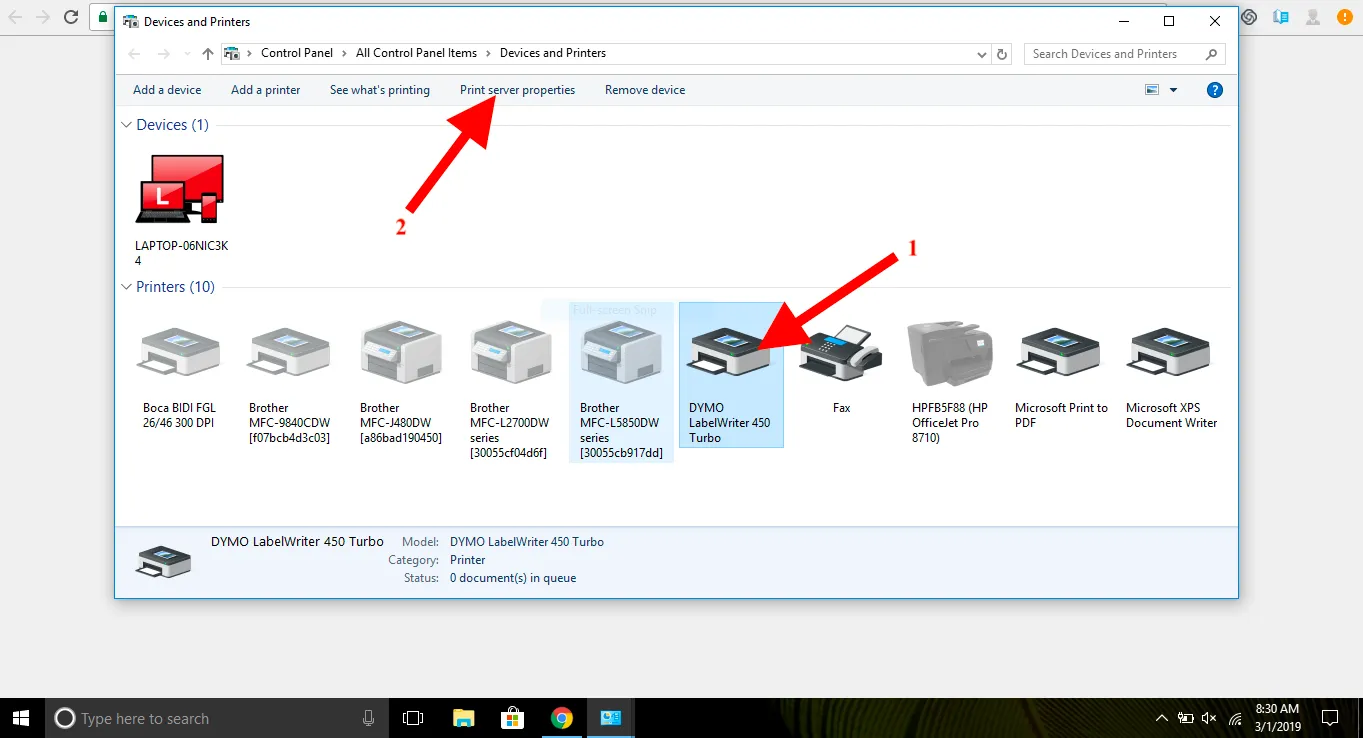The width and height of the screenshot is (1363, 738).
Task: Navigate to Control Panel in the breadcrumb
Action: point(297,54)
